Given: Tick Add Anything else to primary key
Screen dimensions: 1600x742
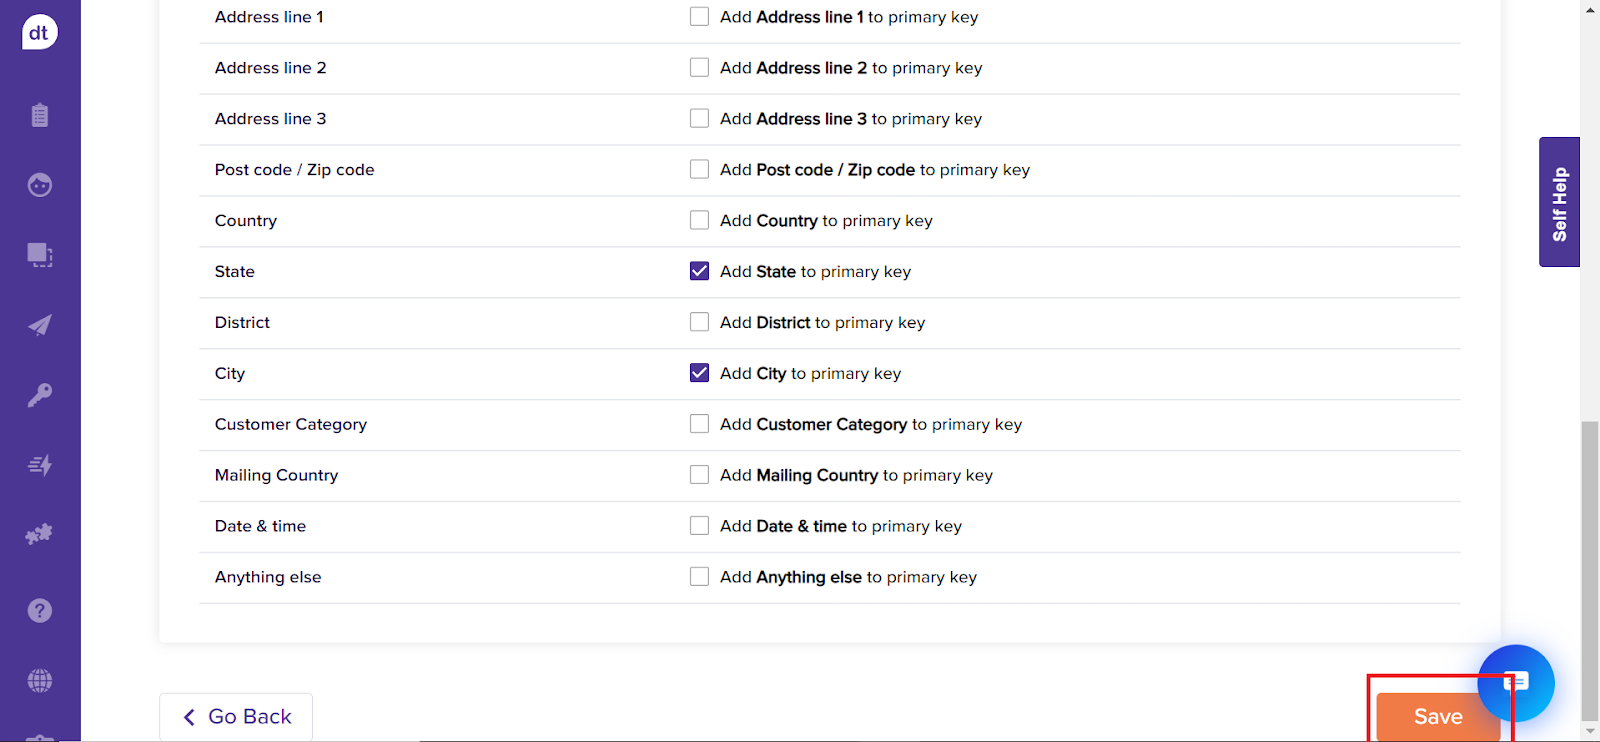Looking at the screenshot, I should tap(699, 577).
